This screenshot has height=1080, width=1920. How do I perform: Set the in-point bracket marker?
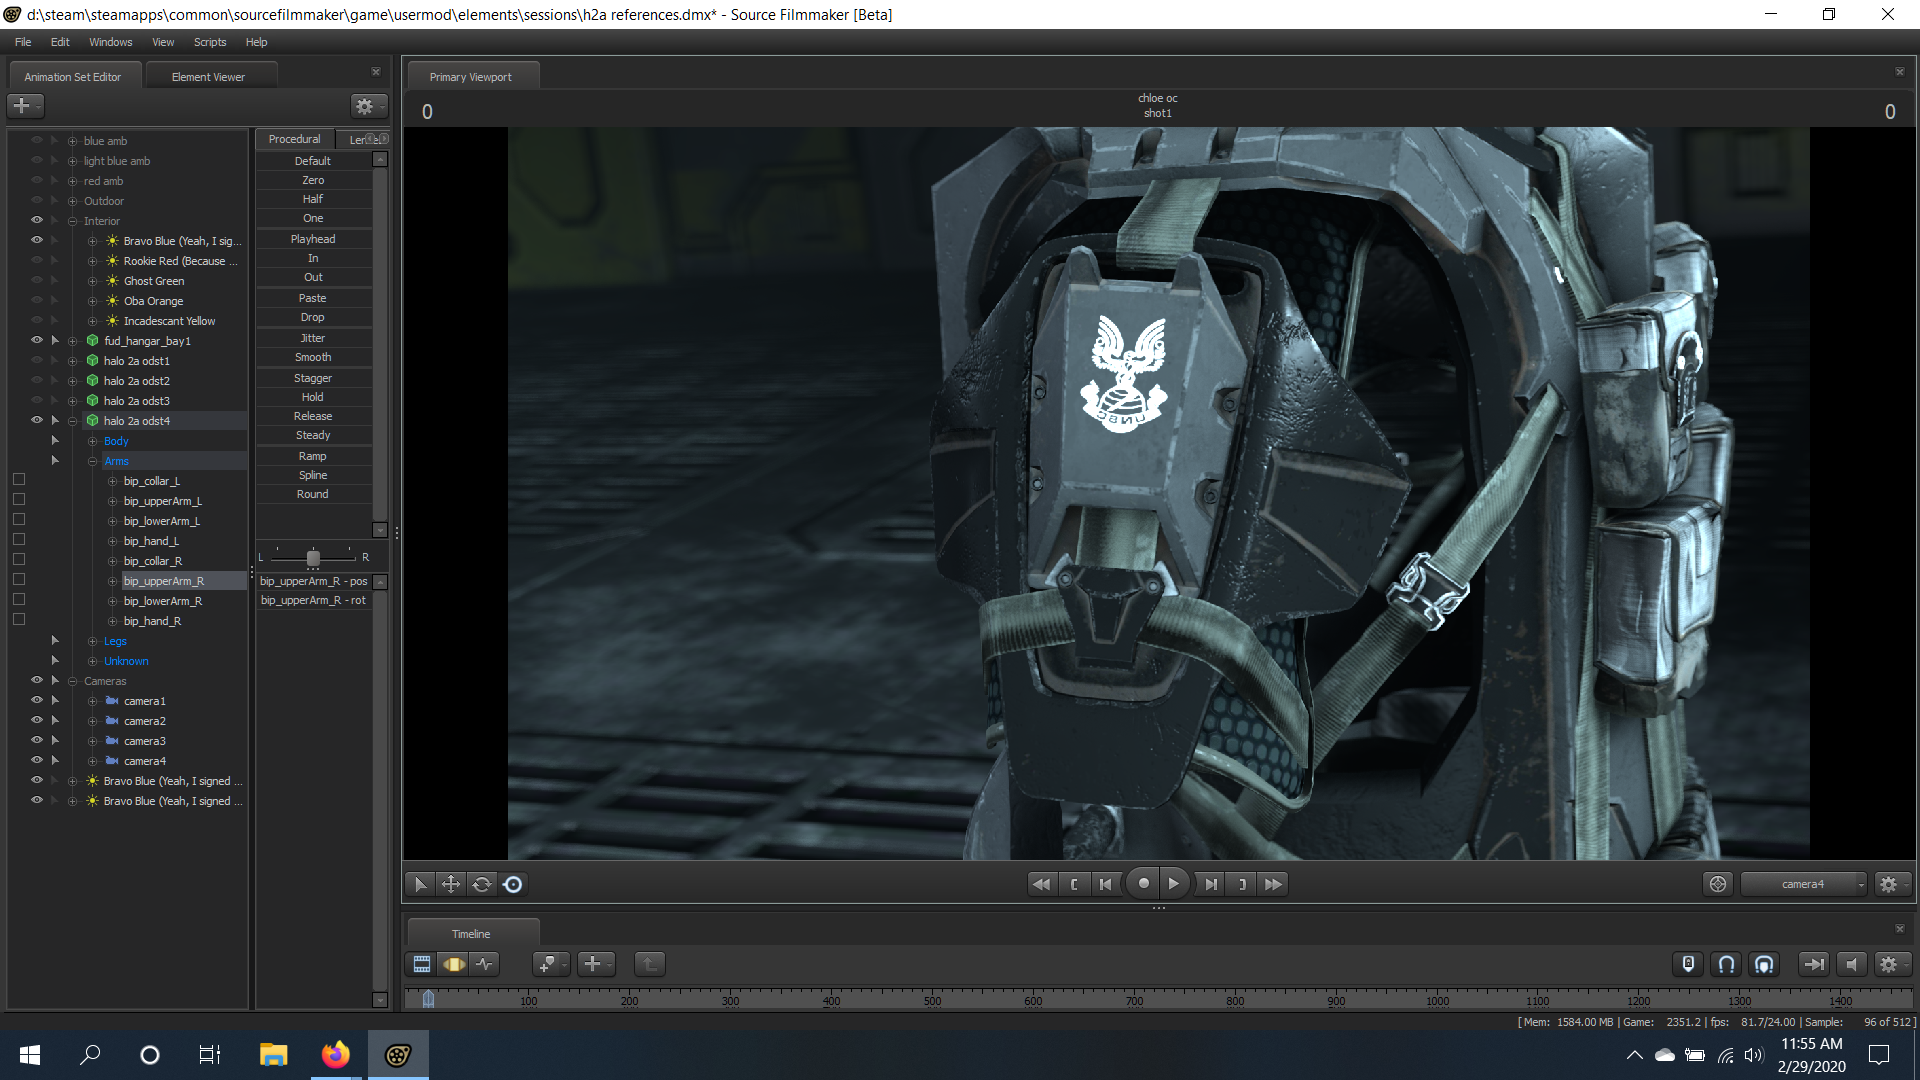click(x=1074, y=884)
